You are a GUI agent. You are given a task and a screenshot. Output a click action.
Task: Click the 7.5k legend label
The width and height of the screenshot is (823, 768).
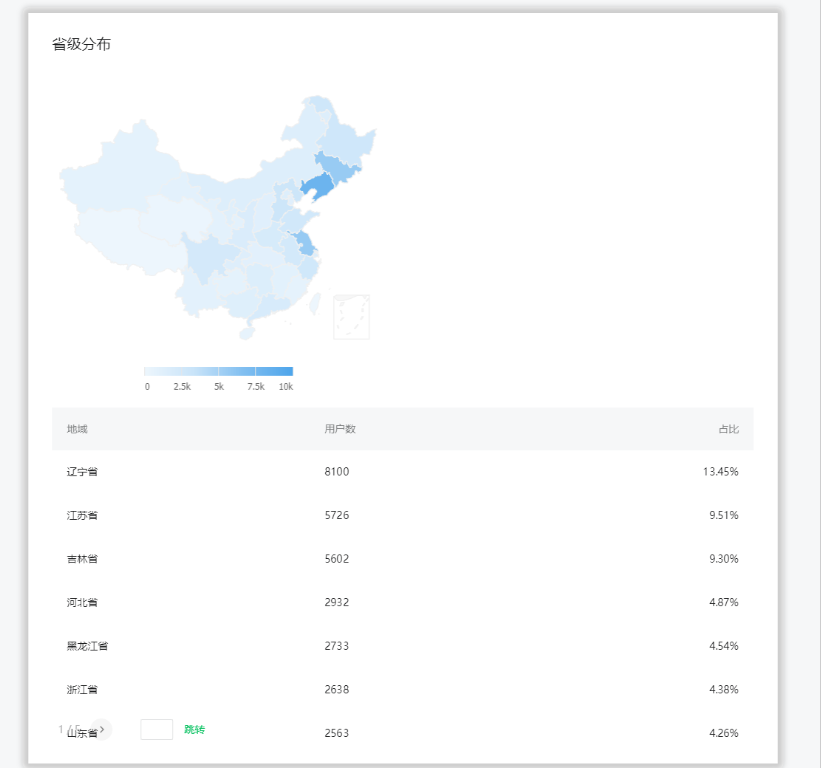point(256,387)
